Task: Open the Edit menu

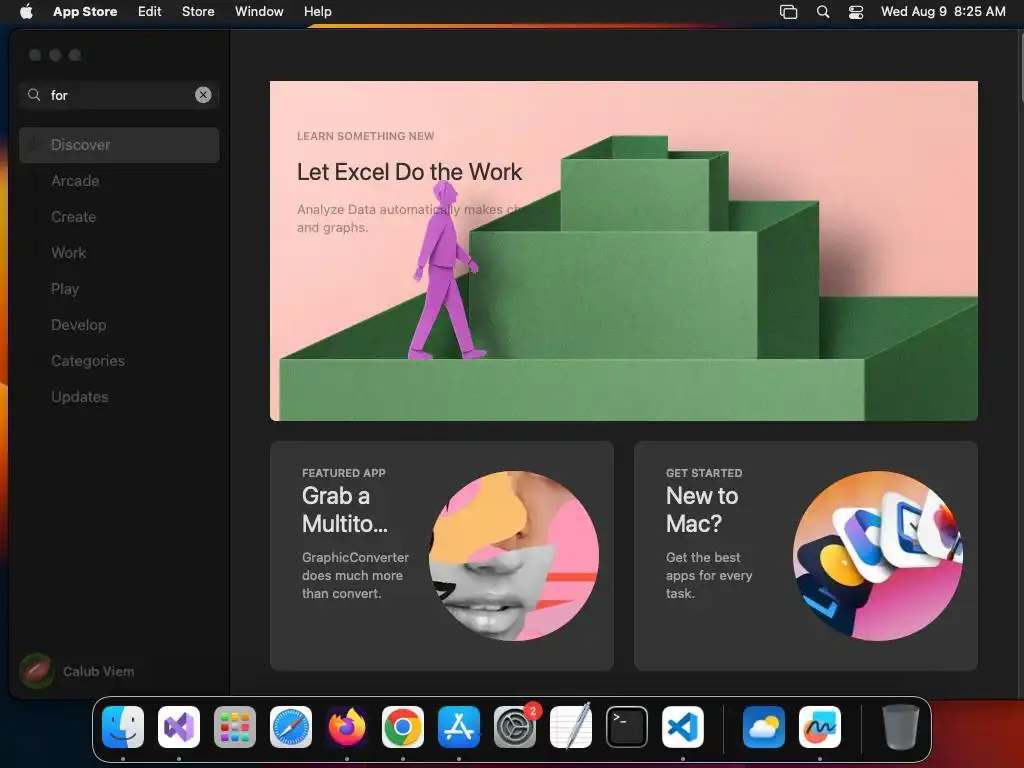Action: [150, 11]
